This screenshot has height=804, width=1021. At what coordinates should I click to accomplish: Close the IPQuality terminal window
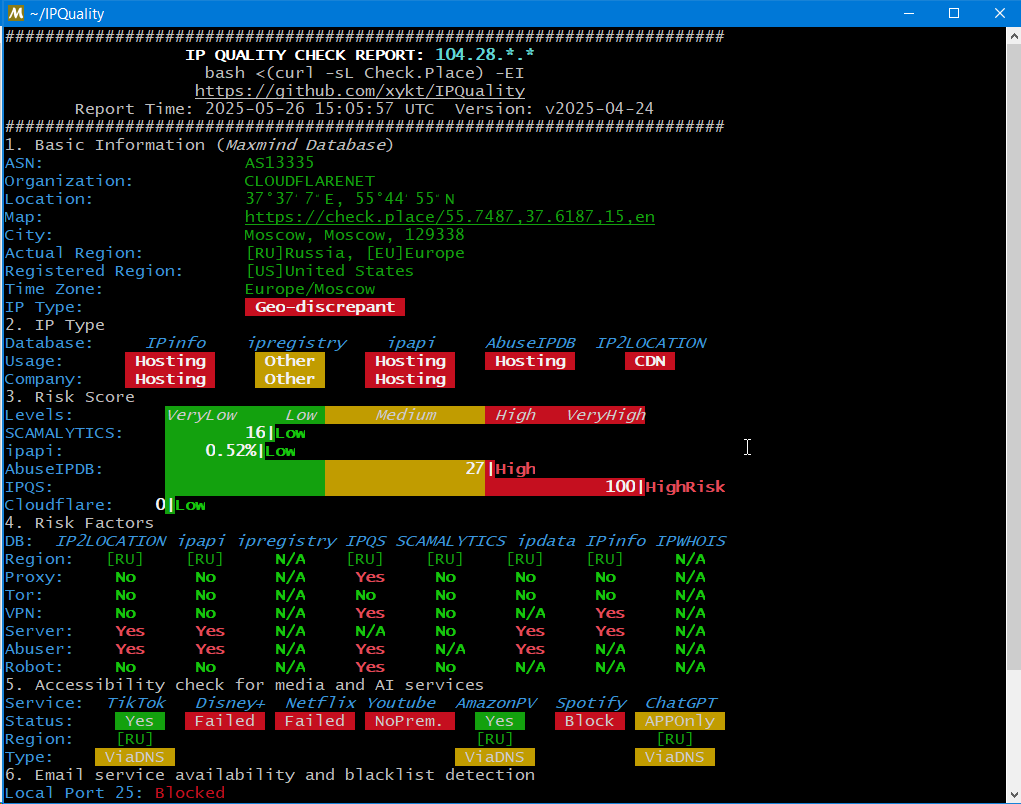tap(1000, 13)
